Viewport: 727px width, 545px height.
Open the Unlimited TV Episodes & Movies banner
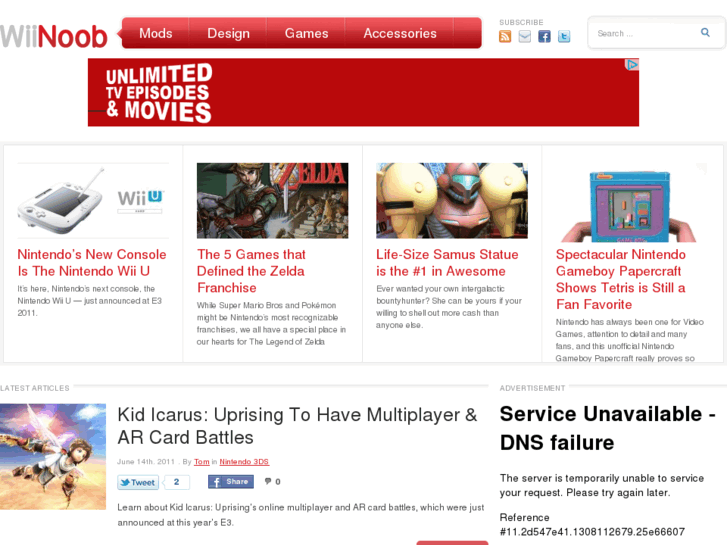tap(363, 92)
